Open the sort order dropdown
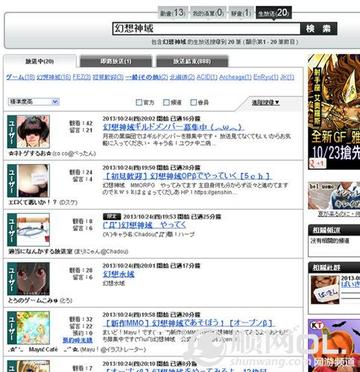 click(x=33, y=102)
